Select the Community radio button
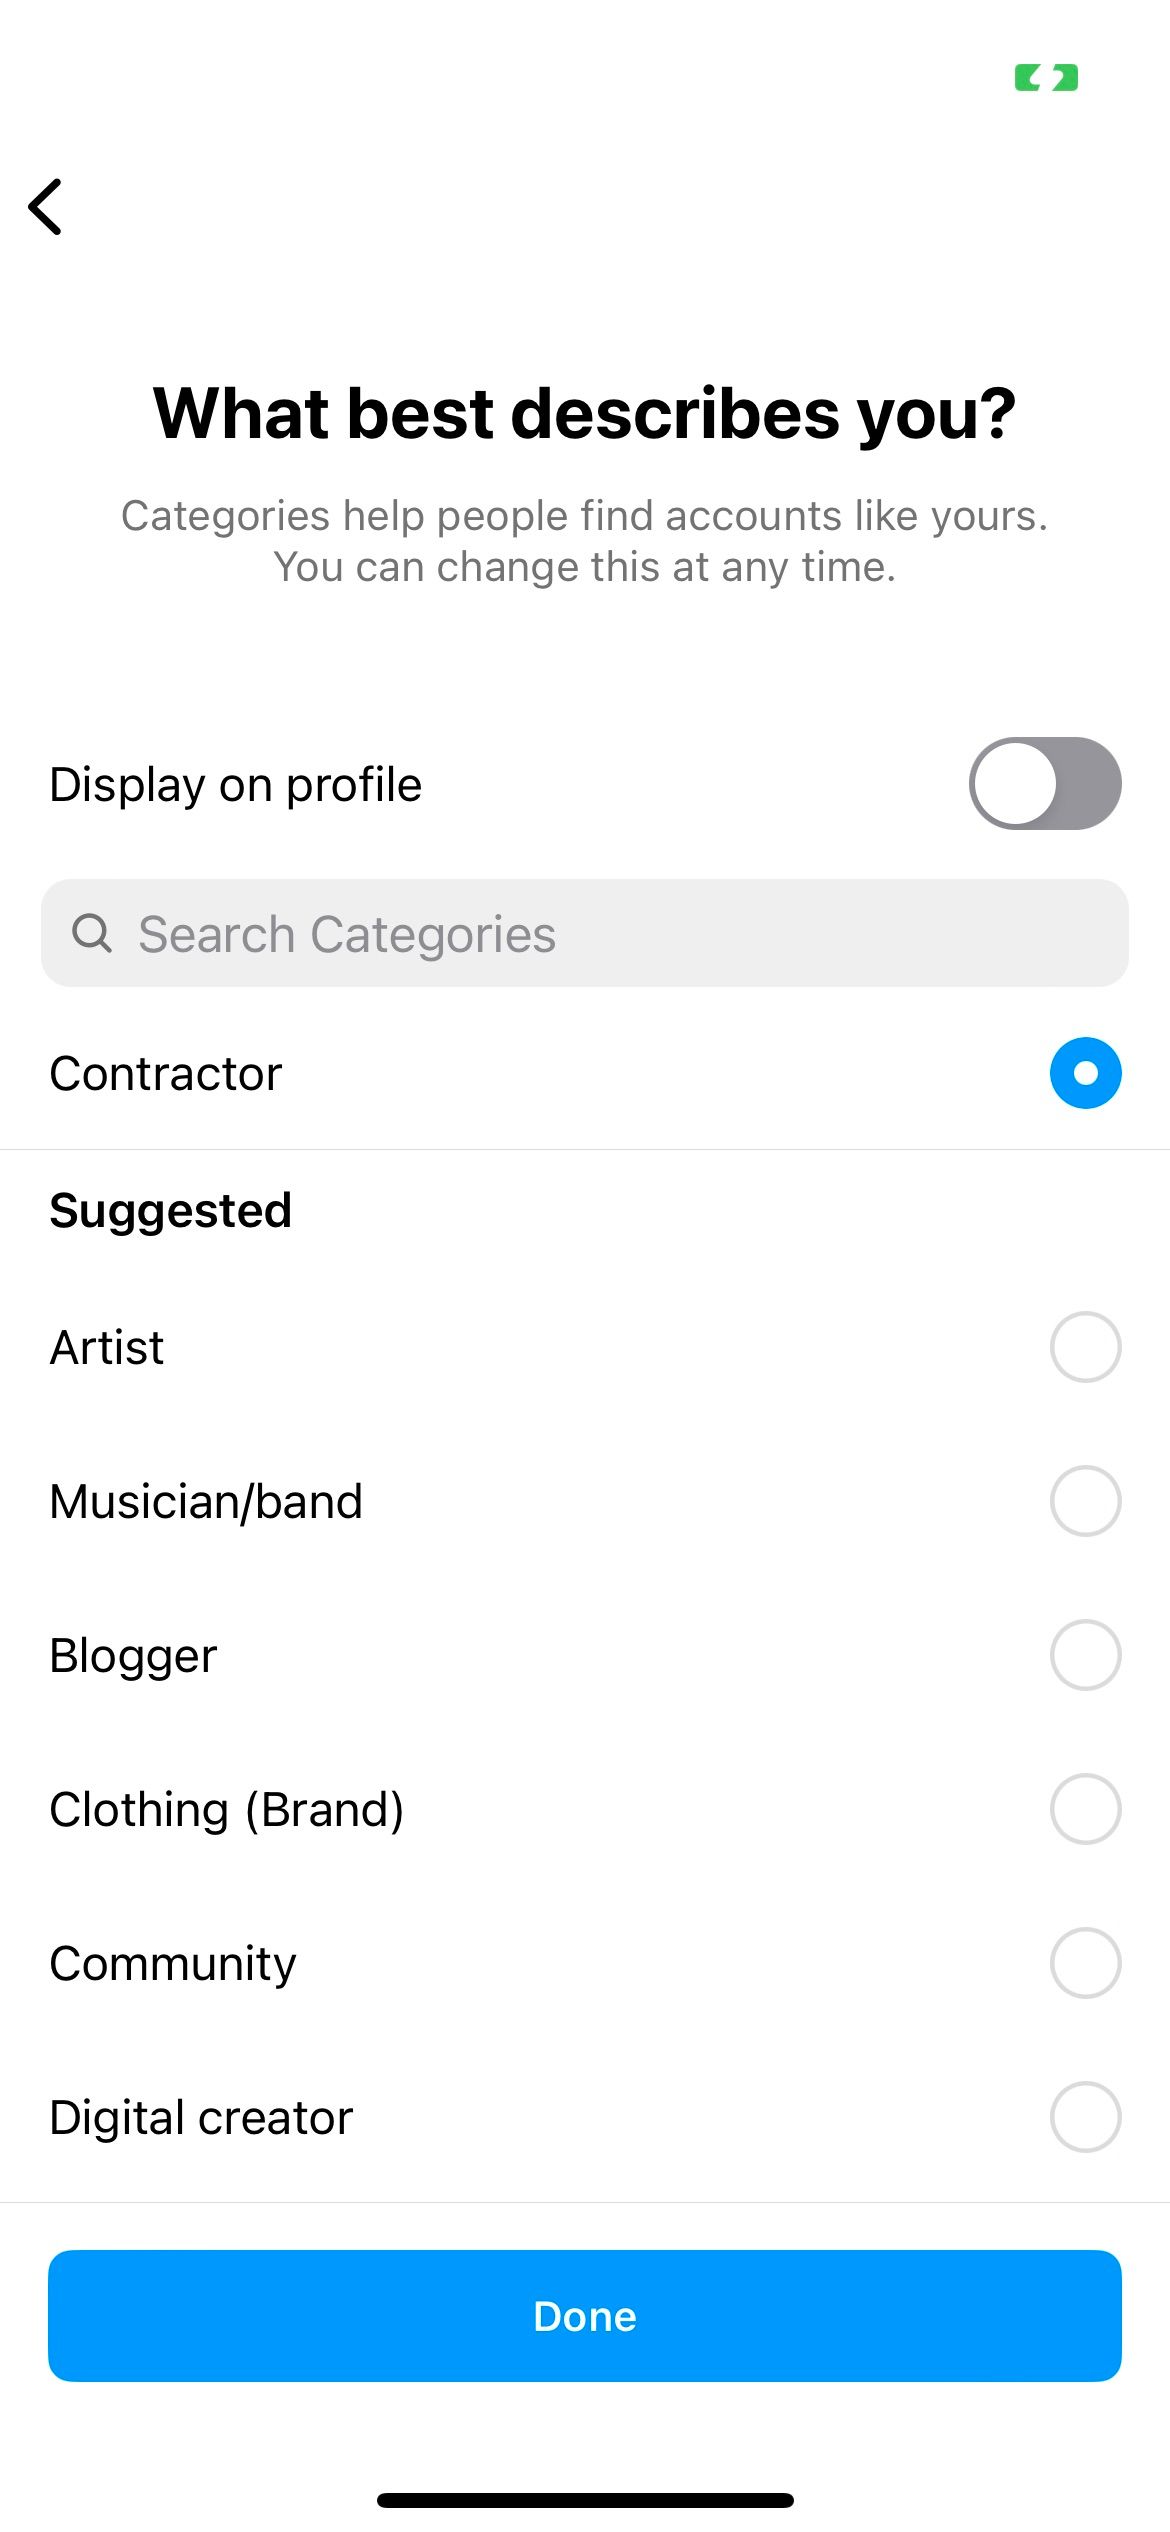The image size is (1170, 2532). [1085, 1963]
